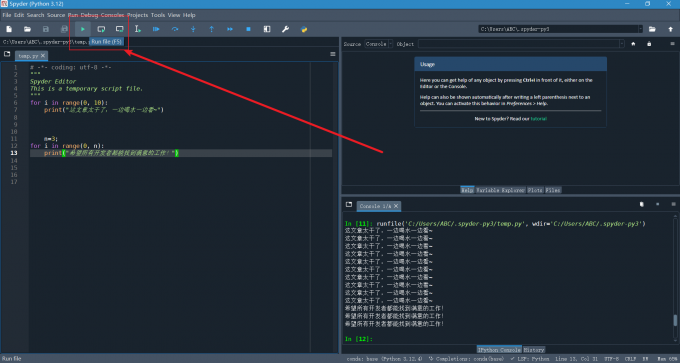The width and height of the screenshot is (680, 363).
Task: Click the Open file folder toolbar icon
Action: point(27,29)
